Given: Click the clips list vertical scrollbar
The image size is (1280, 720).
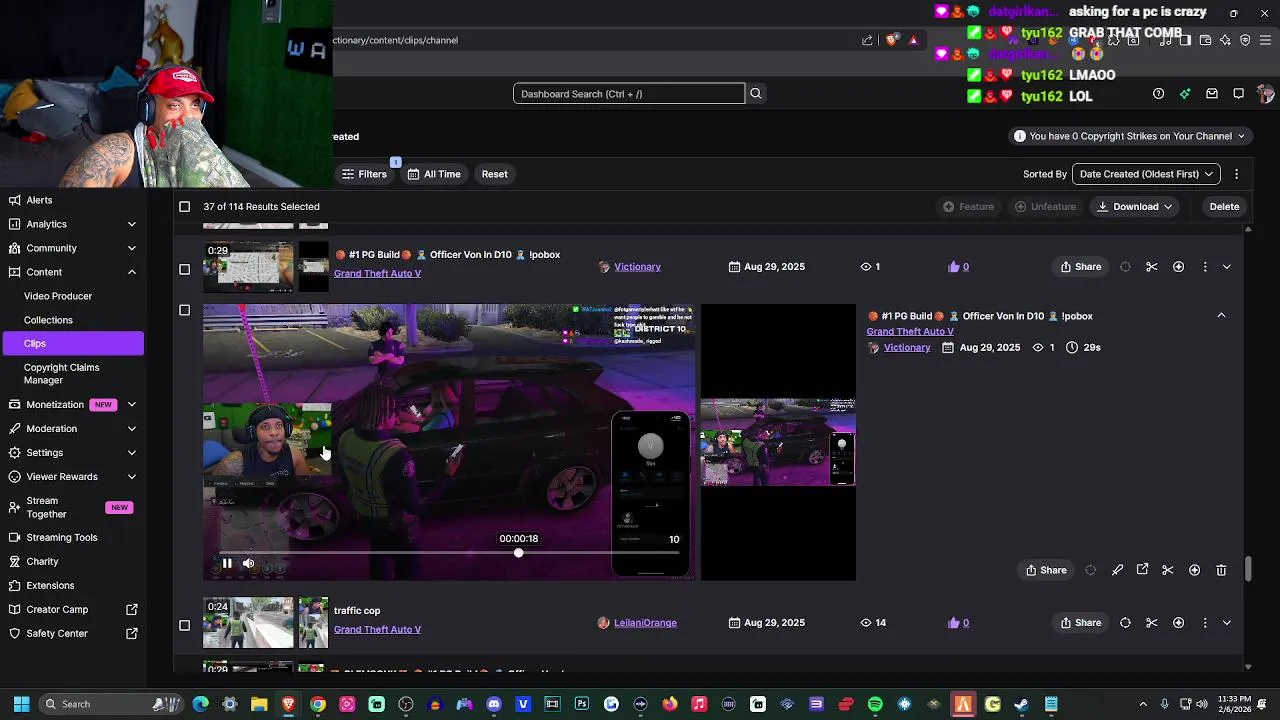Looking at the screenshot, I should pos(1248,569).
